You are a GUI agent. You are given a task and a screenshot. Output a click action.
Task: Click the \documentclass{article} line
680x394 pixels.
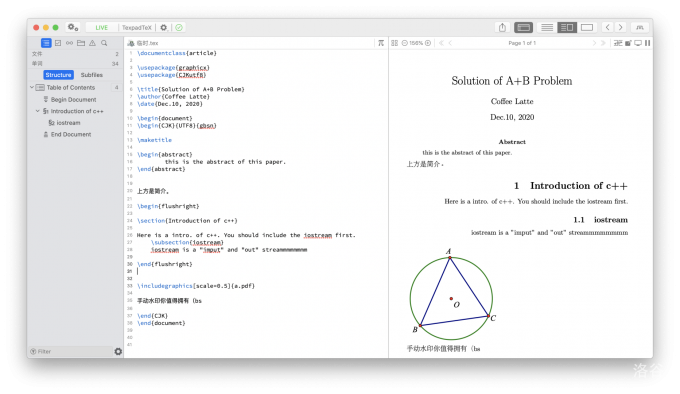(x=177, y=53)
